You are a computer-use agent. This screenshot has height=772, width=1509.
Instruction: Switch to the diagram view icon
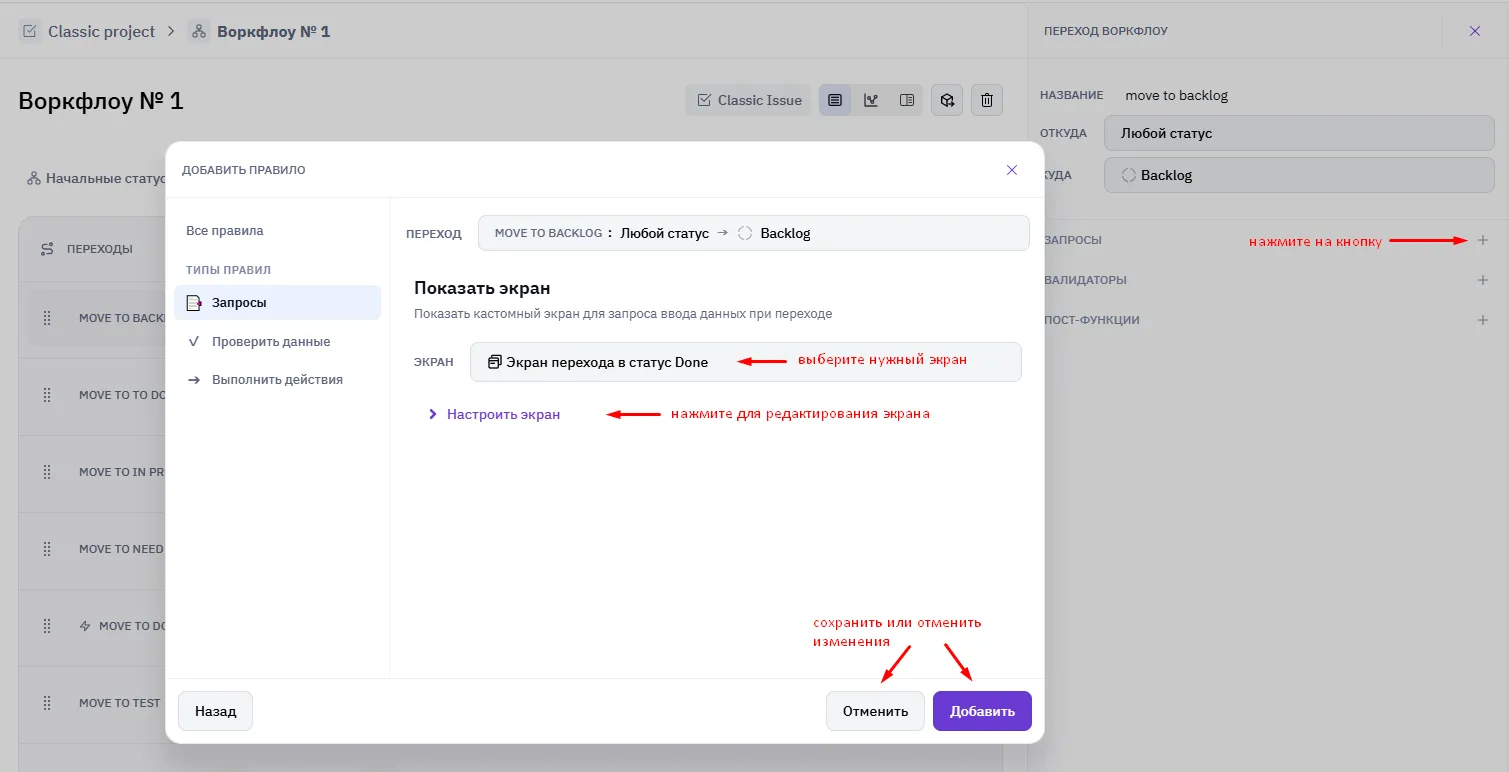coord(871,100)
